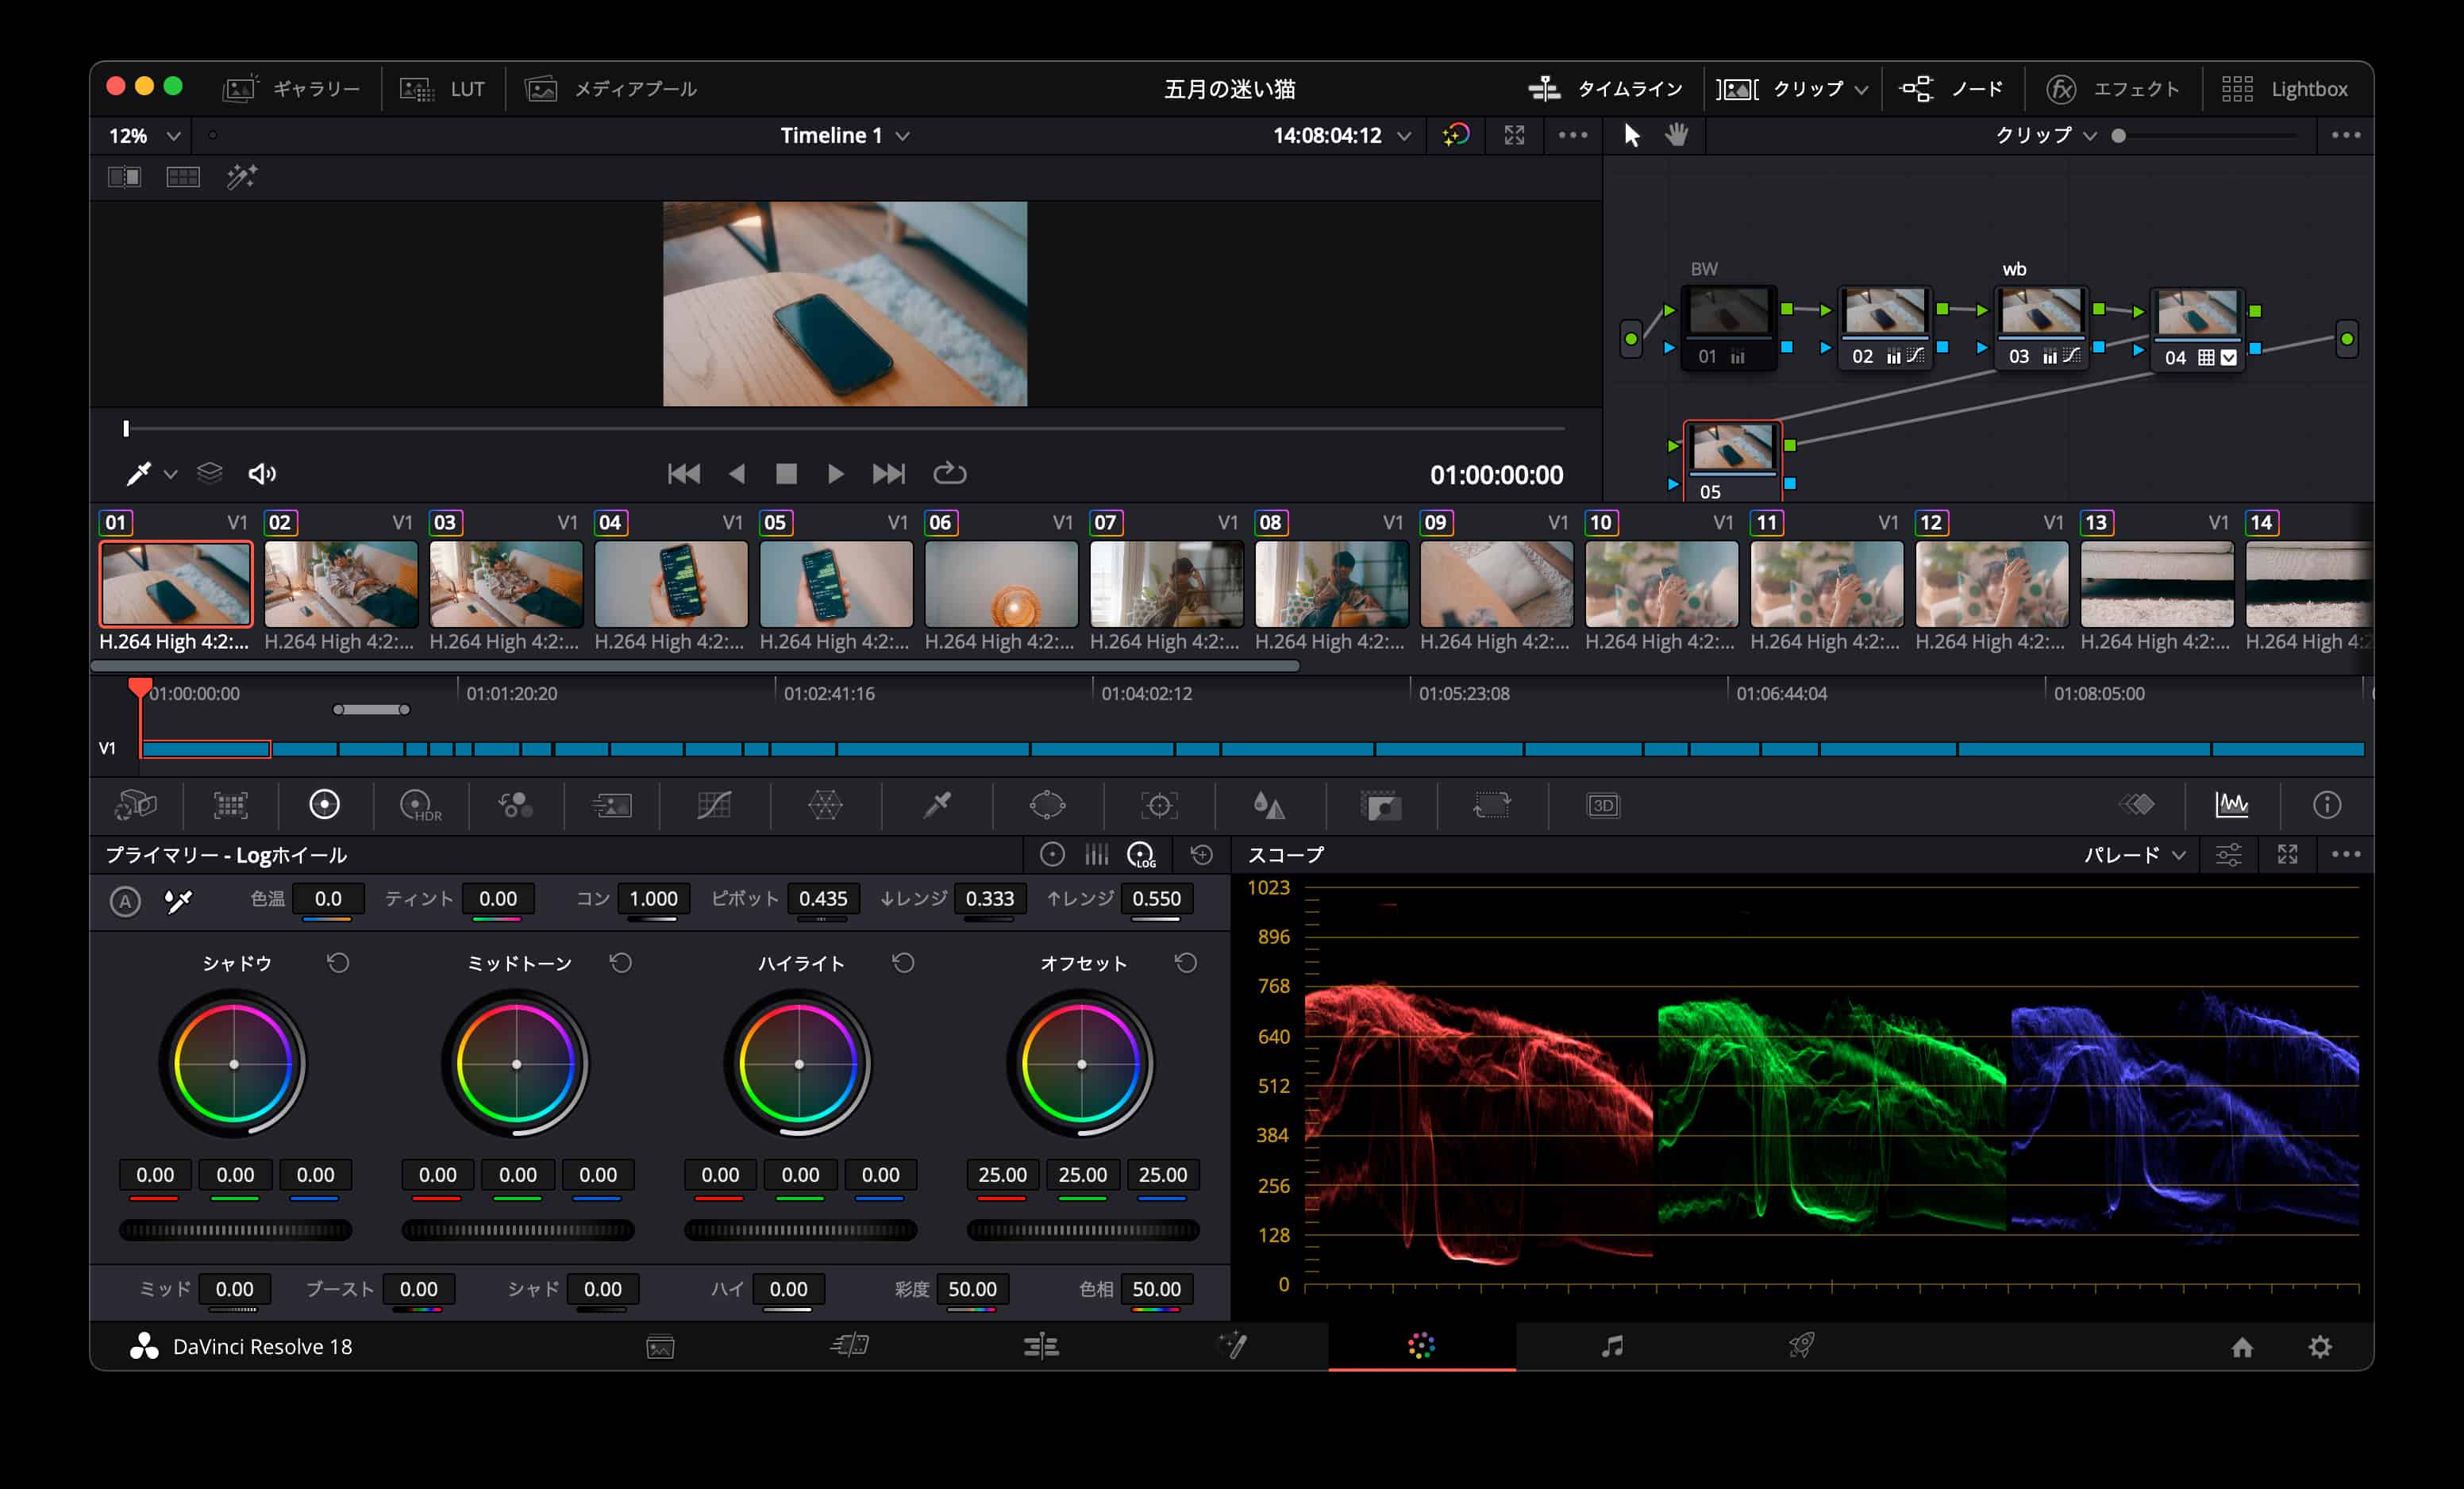Click the シャドウ master wheel slider
This screenshot has height=1489, width=2464.
point(235,1230)
